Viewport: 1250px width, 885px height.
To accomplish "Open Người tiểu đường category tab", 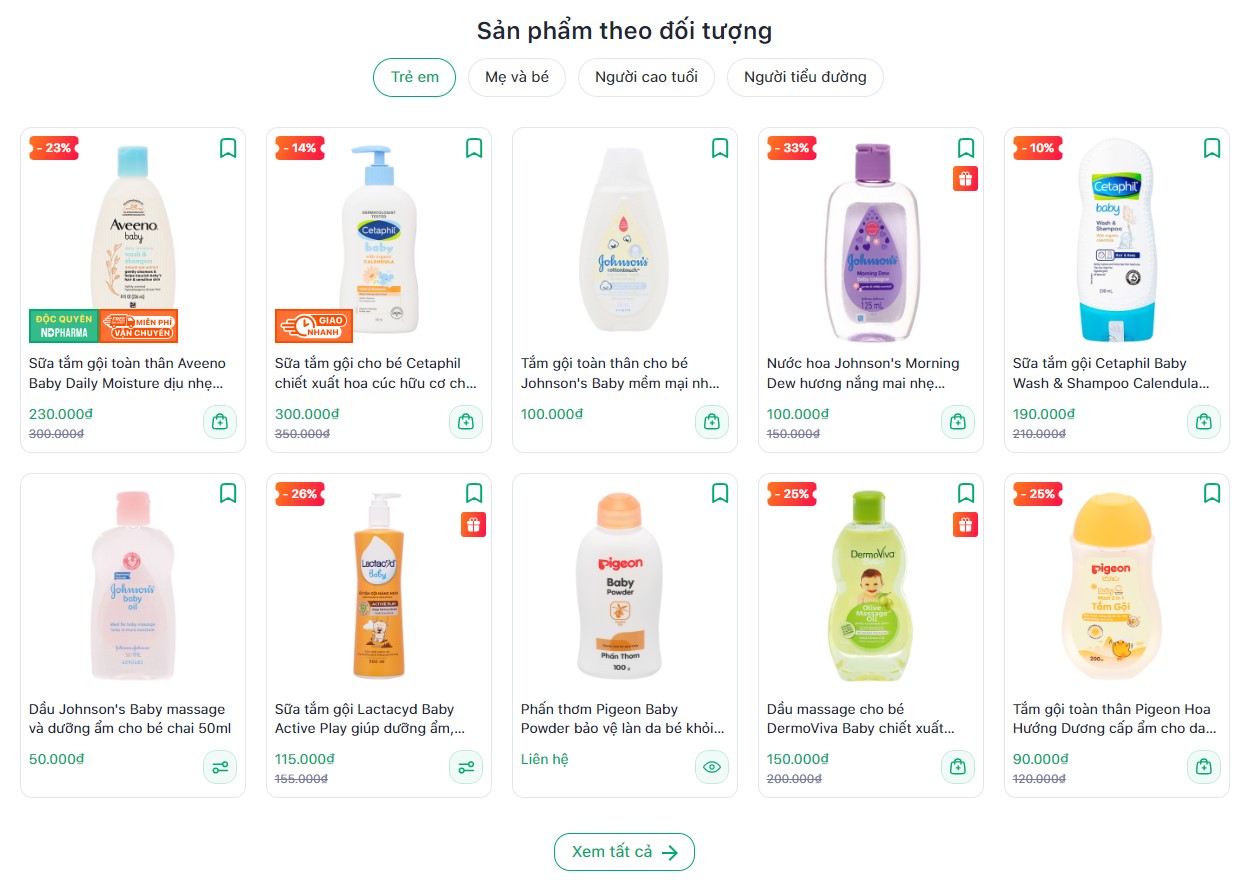I will 804,77.
